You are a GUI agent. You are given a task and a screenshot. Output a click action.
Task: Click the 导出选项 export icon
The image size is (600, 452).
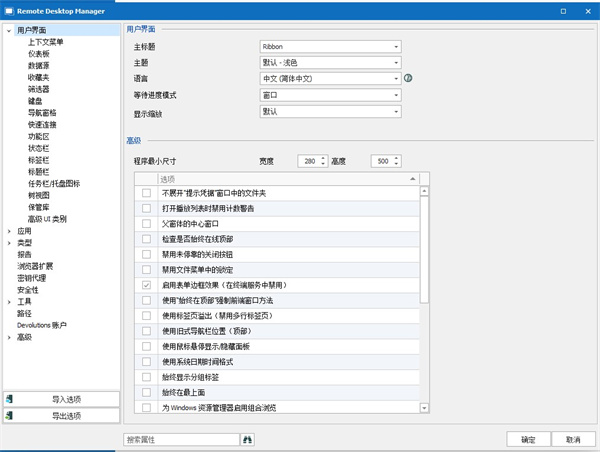[x=9, y=415]
